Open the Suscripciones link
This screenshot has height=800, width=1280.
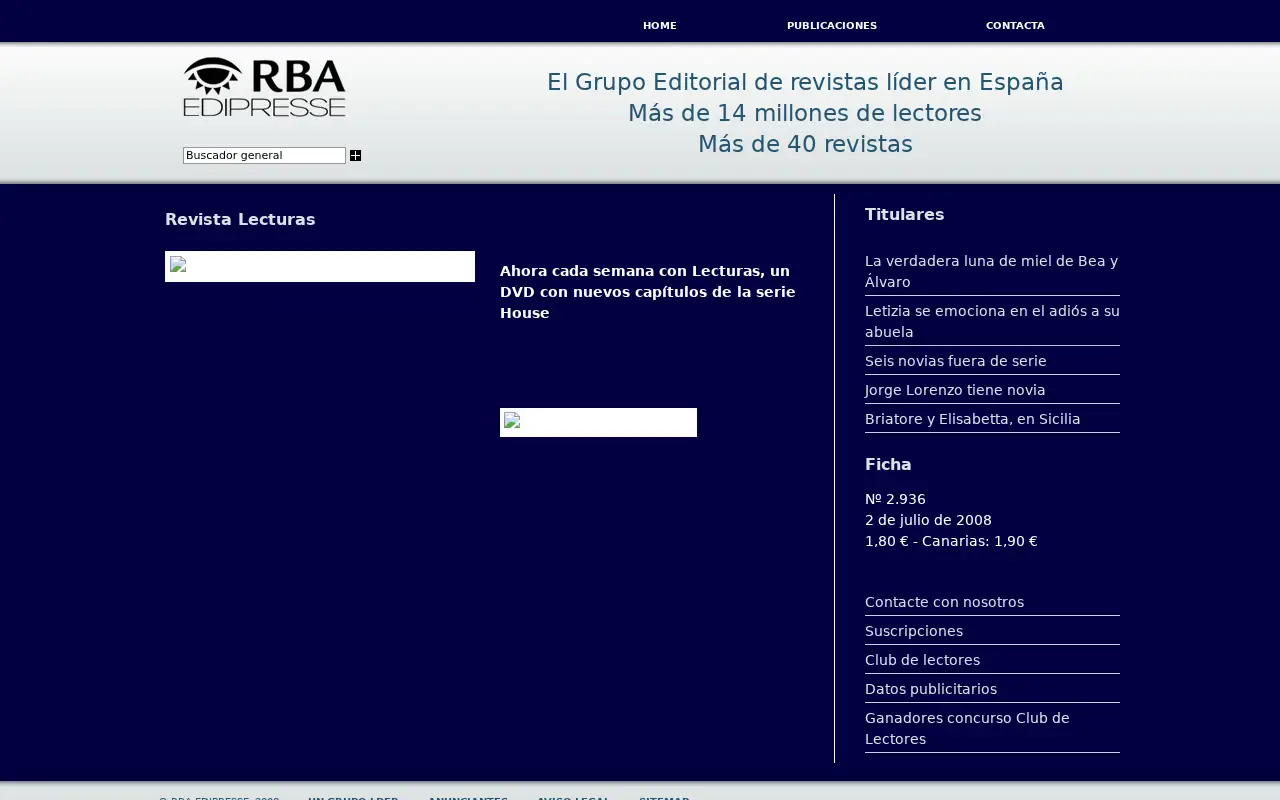pos(914,631)
